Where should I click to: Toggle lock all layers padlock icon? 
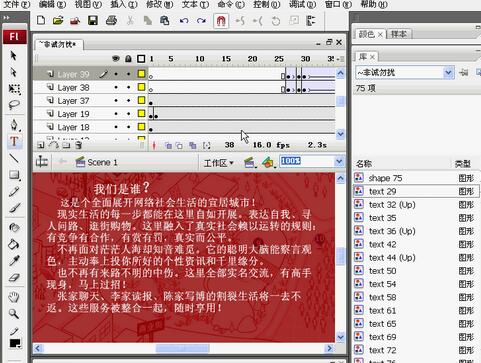[x=128, y=59]
